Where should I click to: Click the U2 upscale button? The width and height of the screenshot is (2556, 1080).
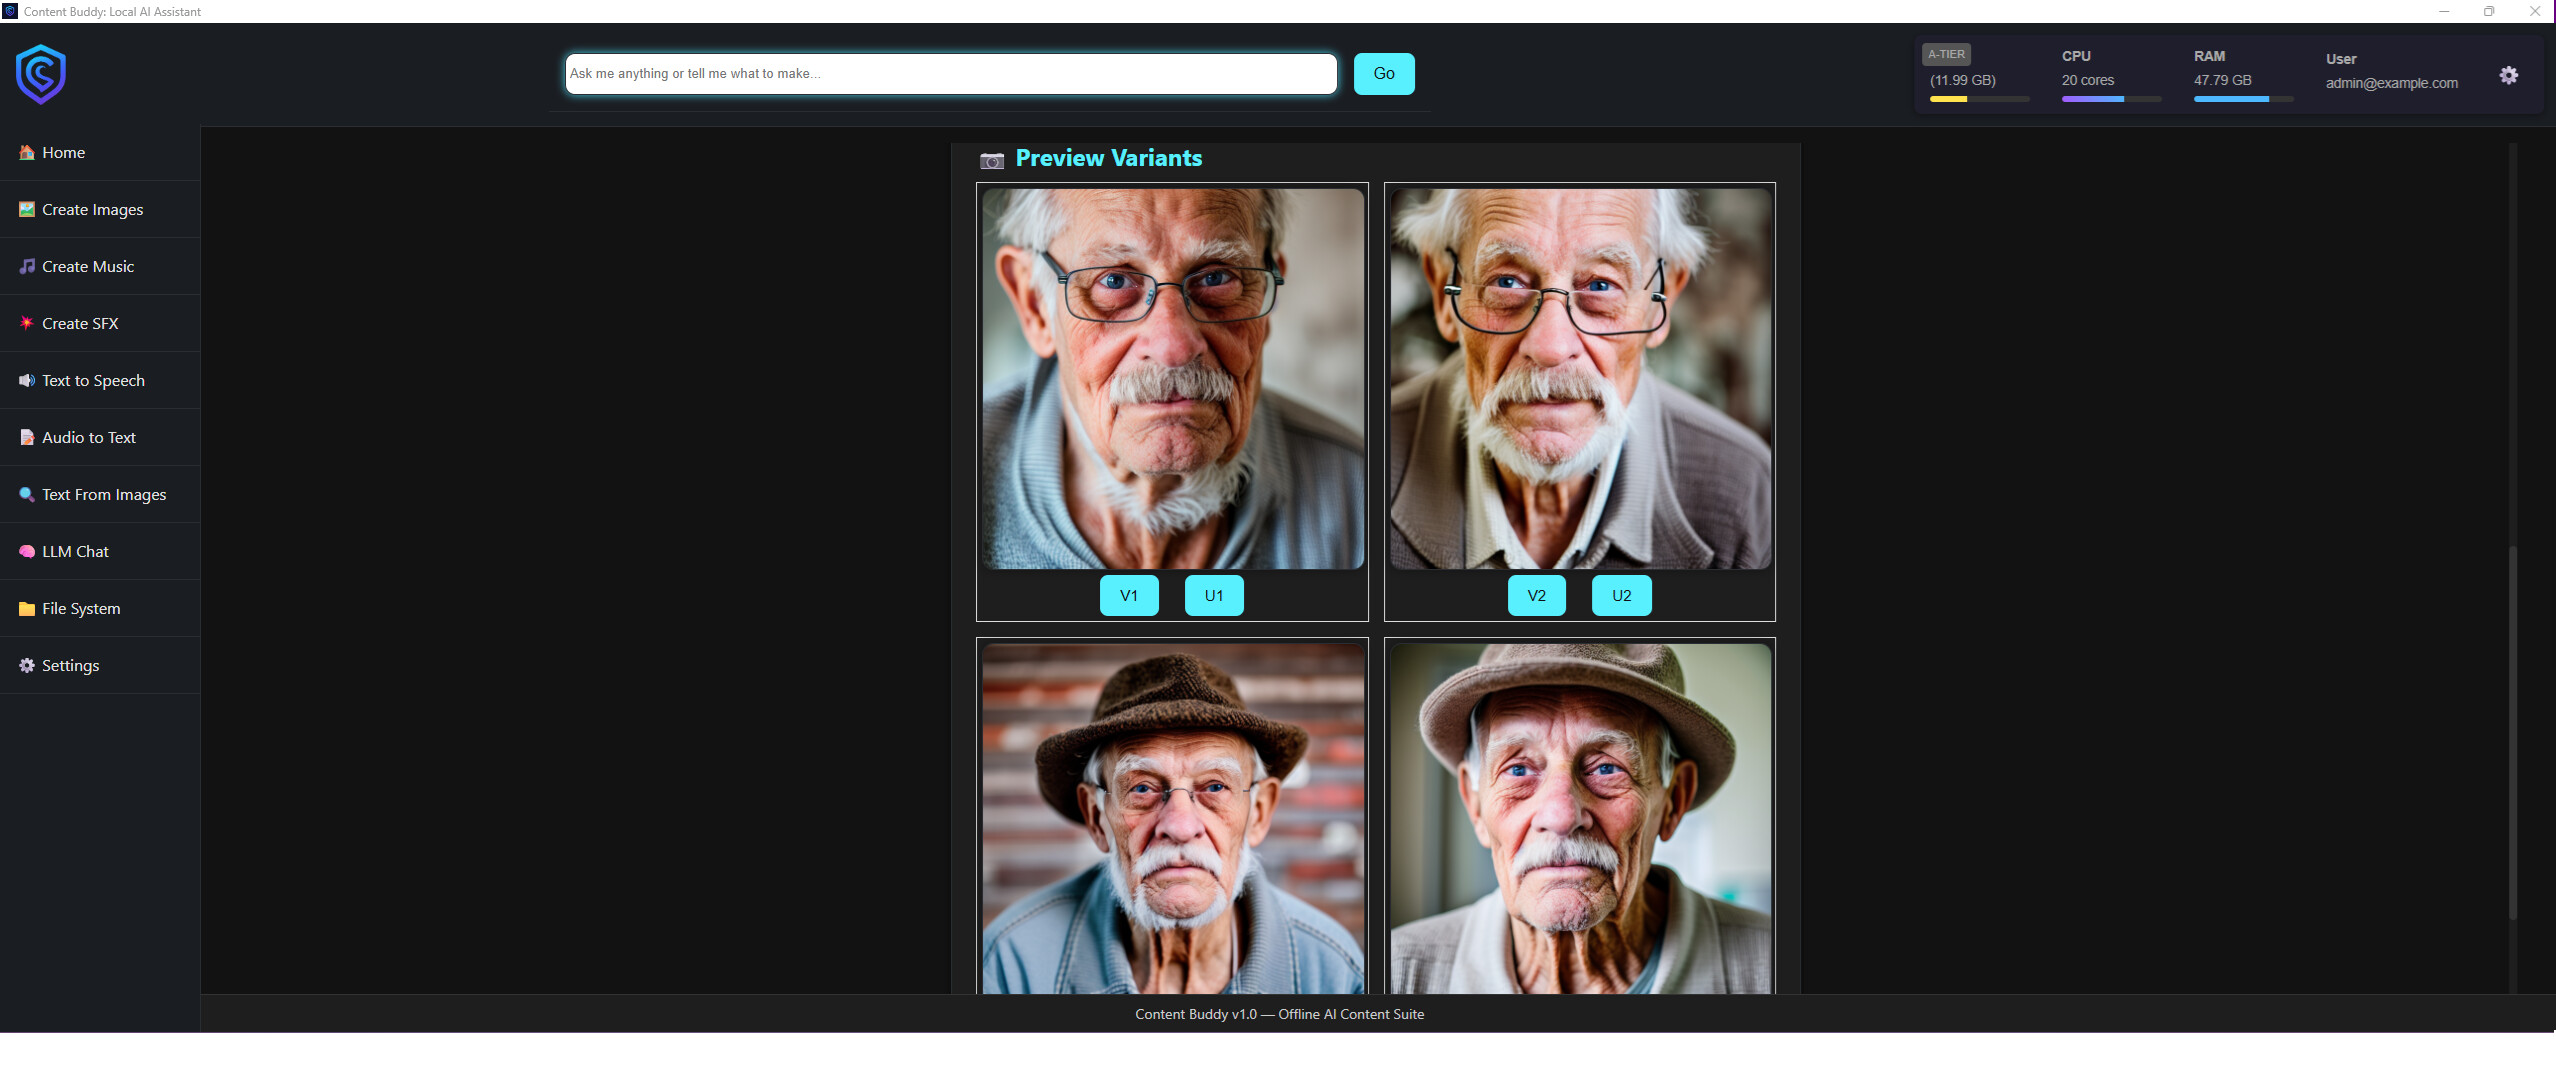[x=1620, y=595]
